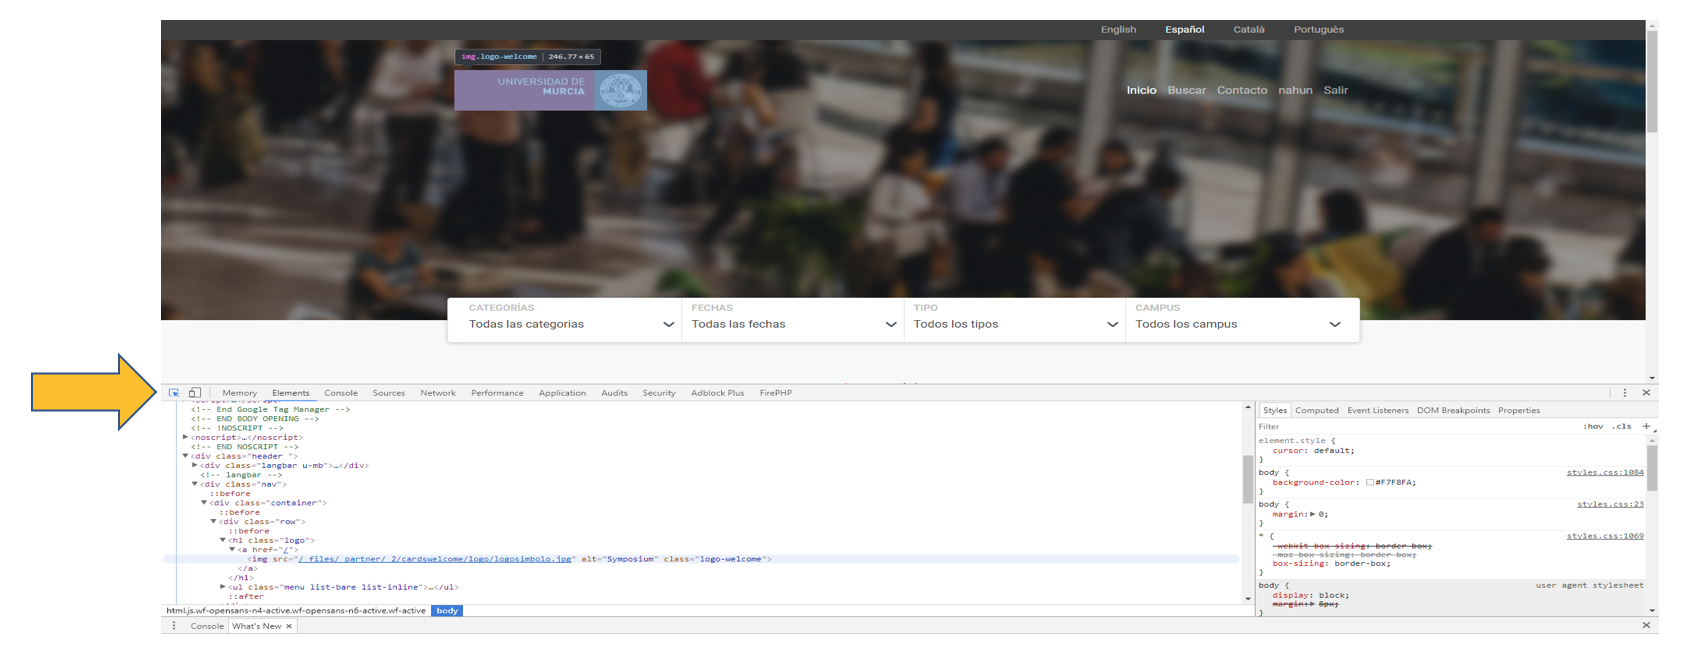
Task: Select the body breadcrumb
Action: 447,610
